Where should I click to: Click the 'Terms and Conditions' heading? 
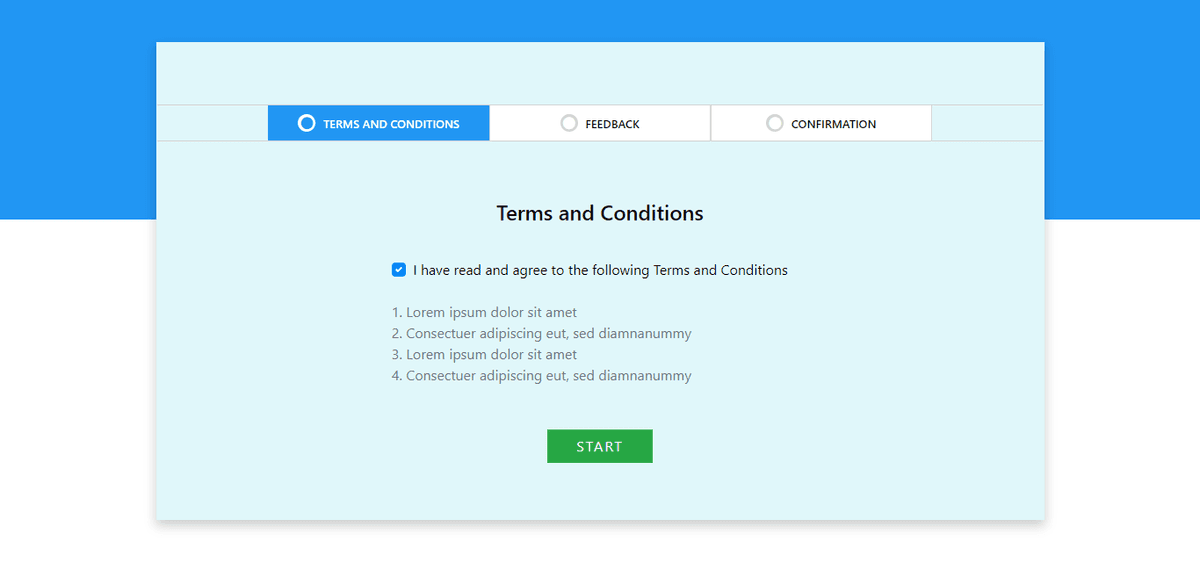(599, 213)
